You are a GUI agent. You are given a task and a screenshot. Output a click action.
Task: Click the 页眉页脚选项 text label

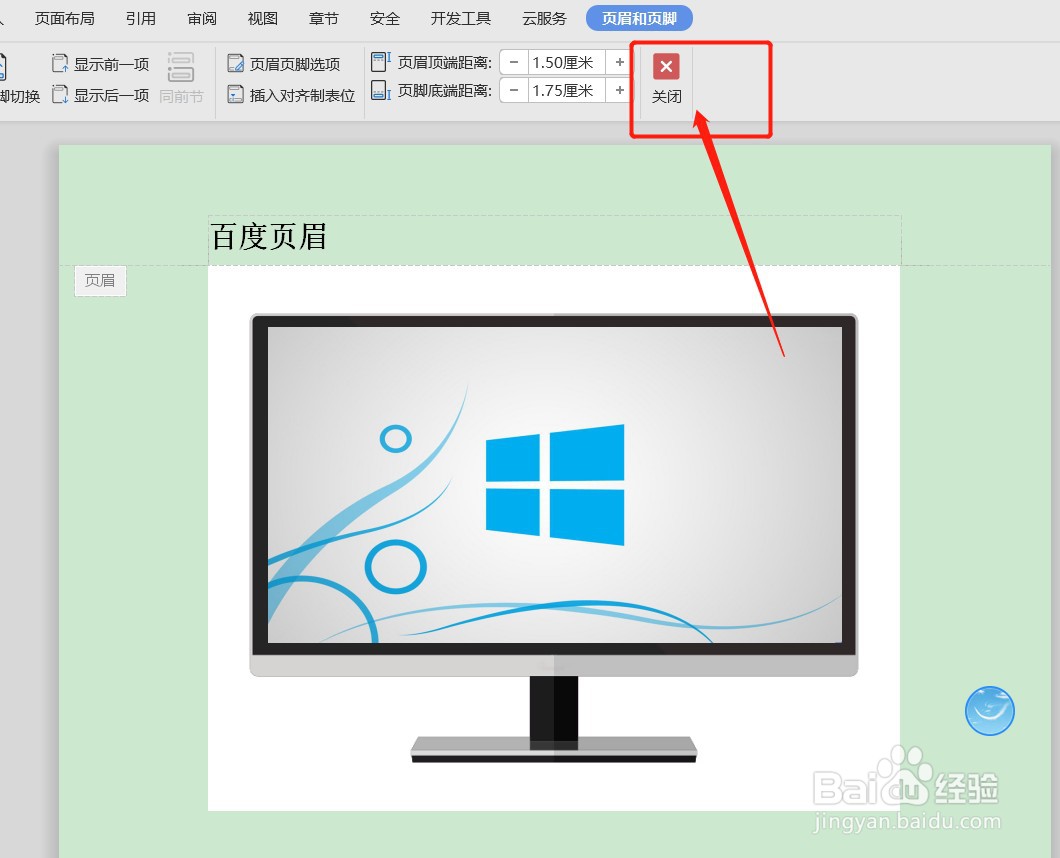coord(295,64)
